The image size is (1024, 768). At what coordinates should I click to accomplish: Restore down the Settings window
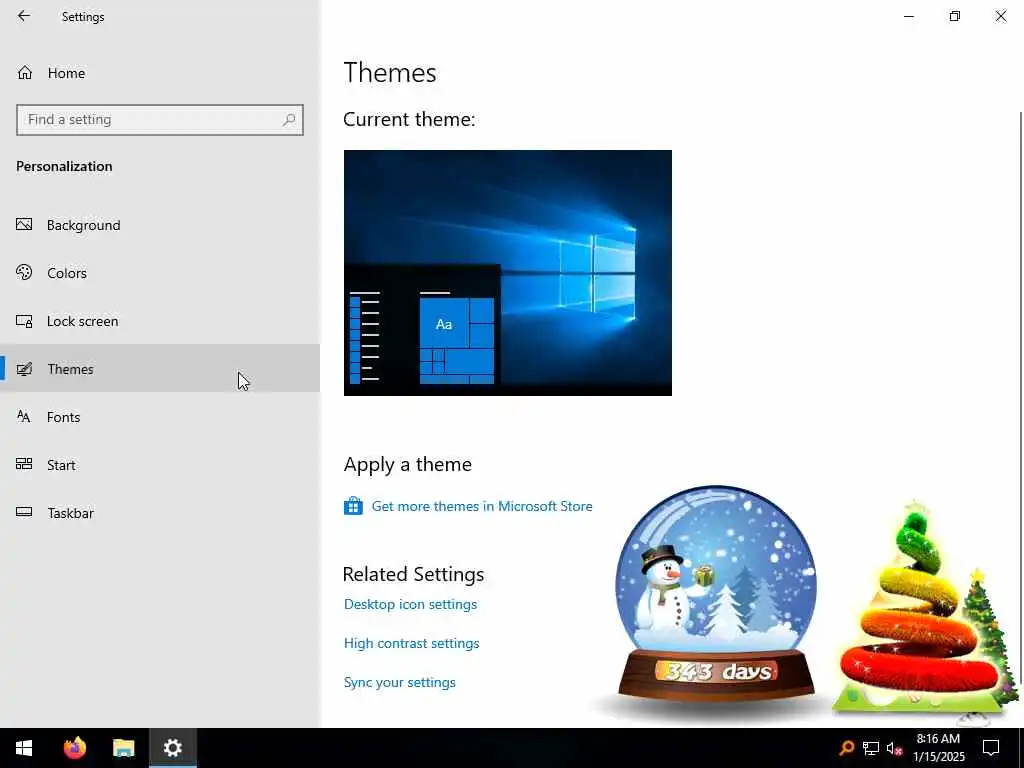[955, 16]
